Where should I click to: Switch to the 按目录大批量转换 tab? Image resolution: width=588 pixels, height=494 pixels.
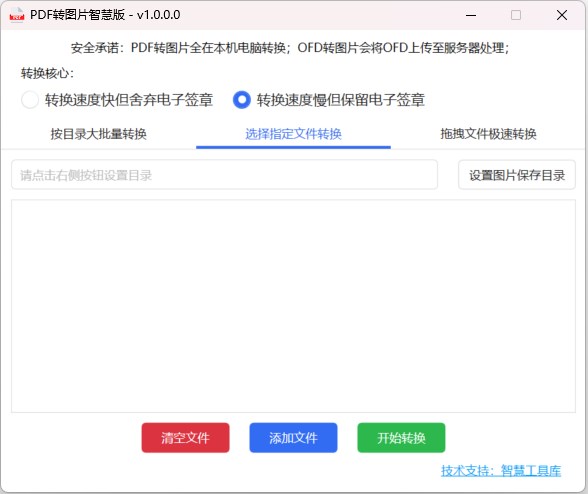pos(99,134)
